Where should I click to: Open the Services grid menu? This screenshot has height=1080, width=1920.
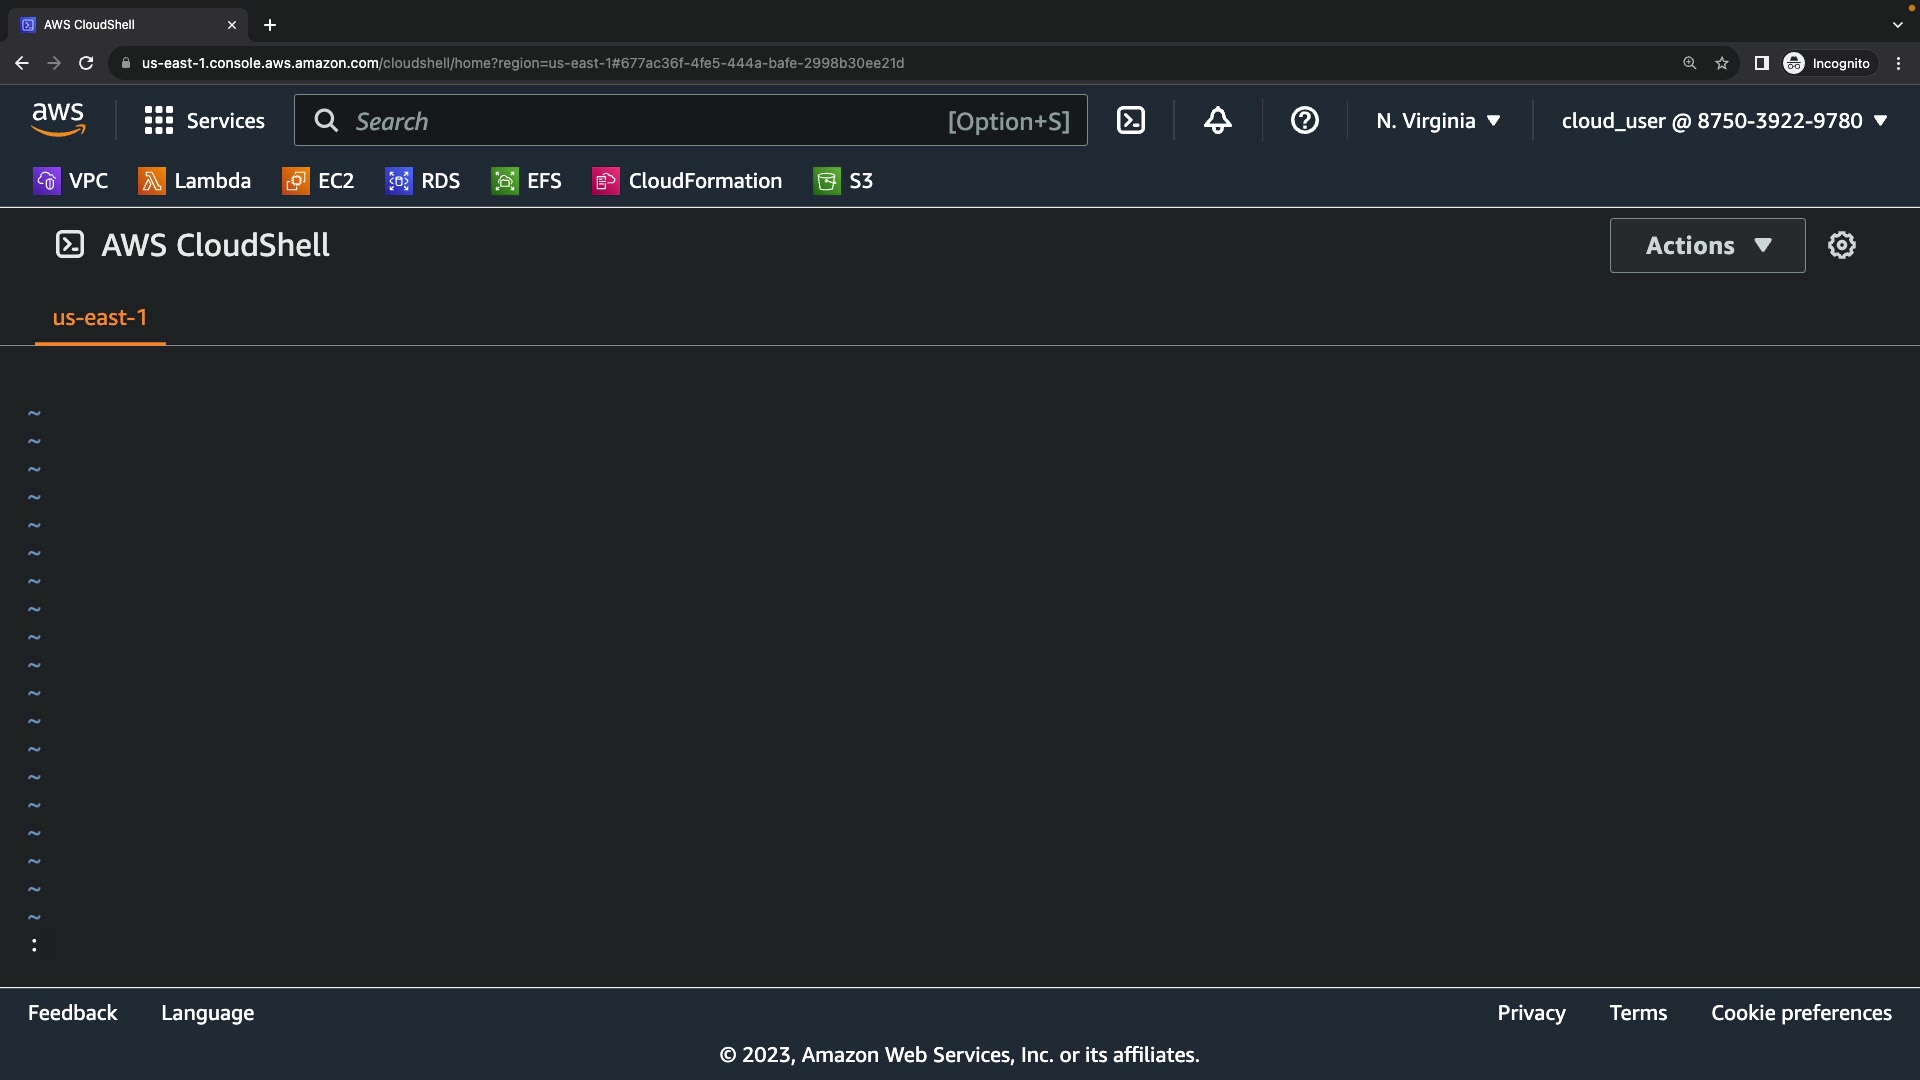[x=204, y=121]
